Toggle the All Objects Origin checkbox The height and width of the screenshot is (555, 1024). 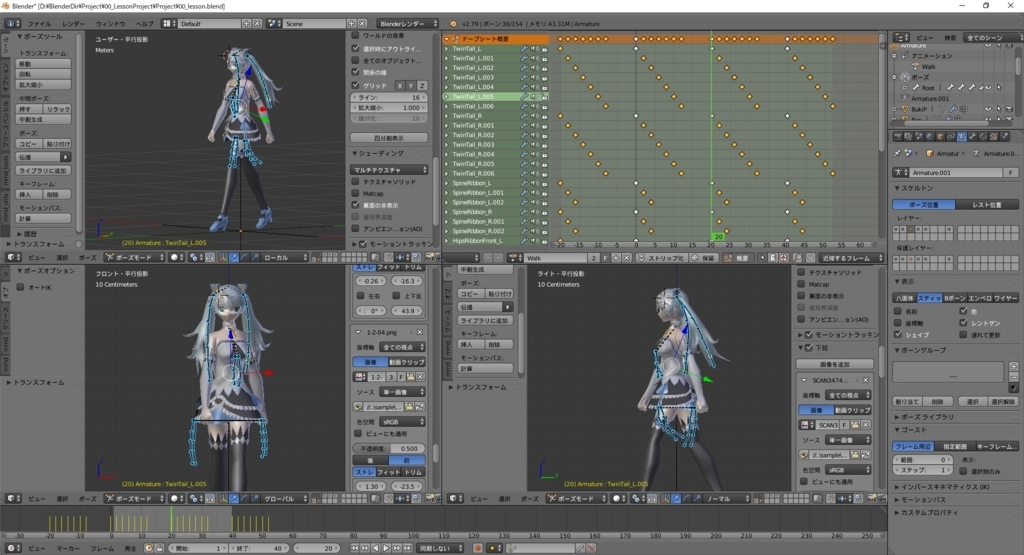pyautogui.click(x=355, y=60)
